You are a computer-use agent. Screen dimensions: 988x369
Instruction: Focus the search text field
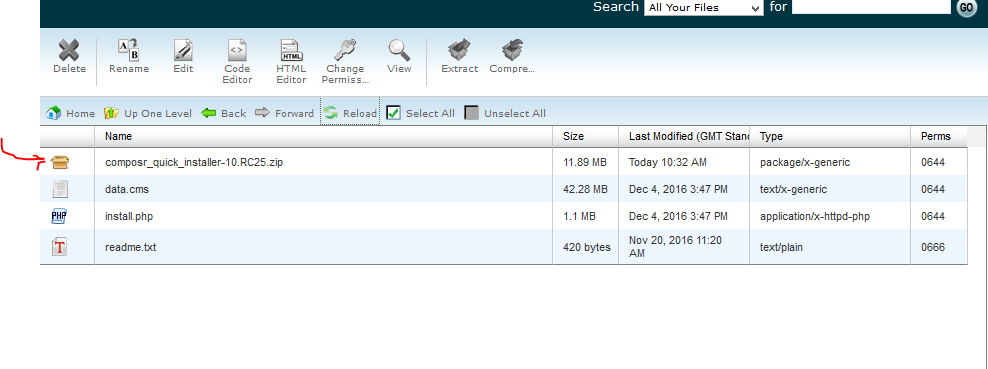click(x=871, y=7)
